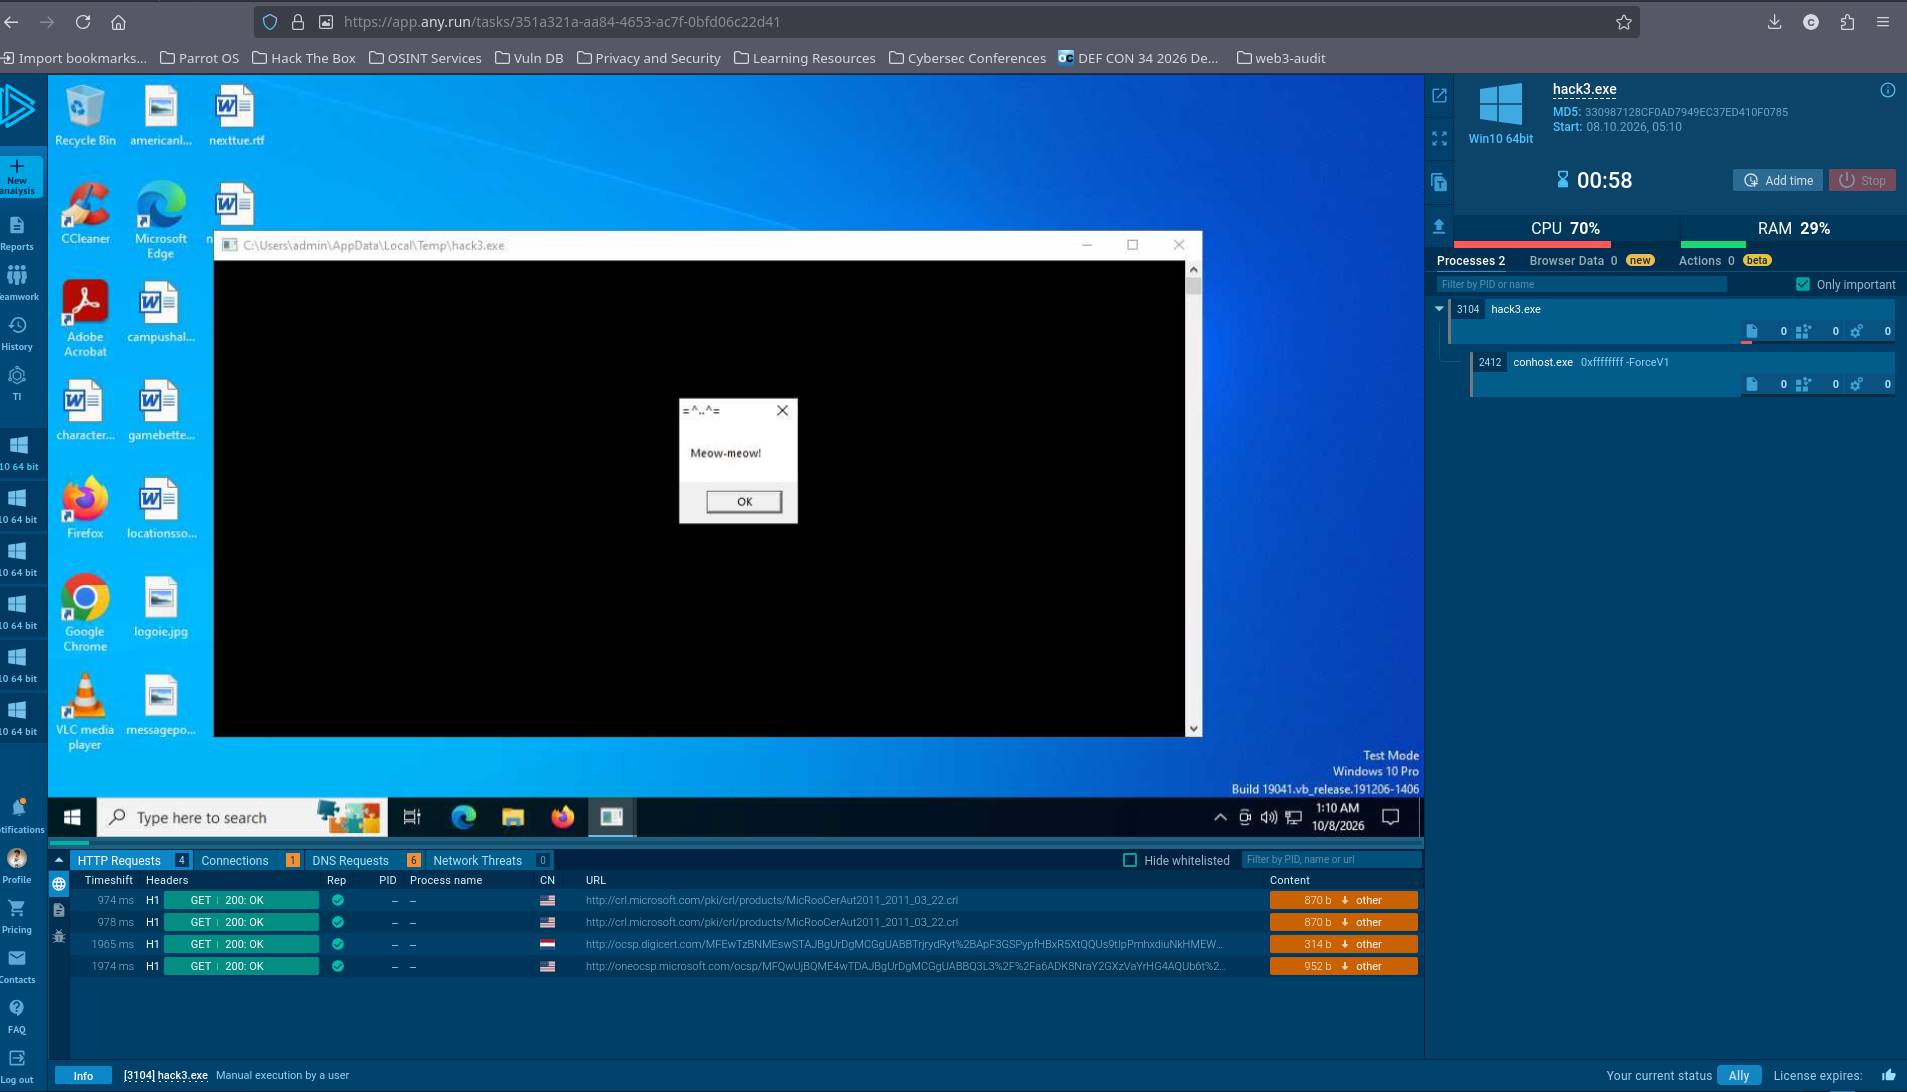Click the Filter by PID or name field
1907x1092 pixels.
[1581, 284]
